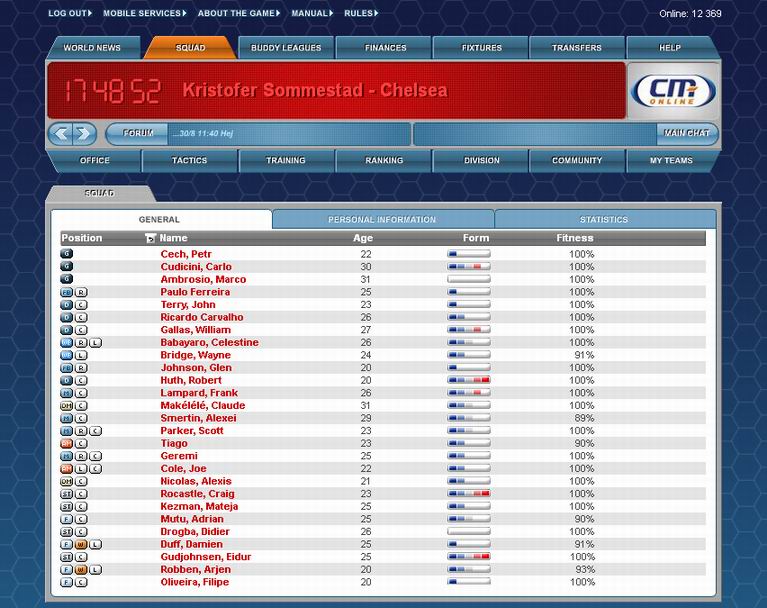Open the Training section

286,160
